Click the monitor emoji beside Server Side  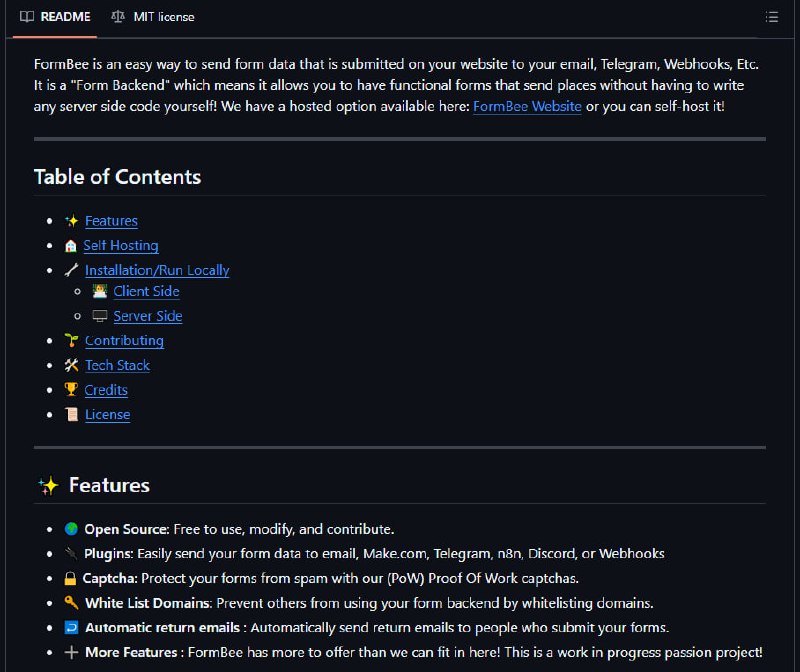pos(99,316)
